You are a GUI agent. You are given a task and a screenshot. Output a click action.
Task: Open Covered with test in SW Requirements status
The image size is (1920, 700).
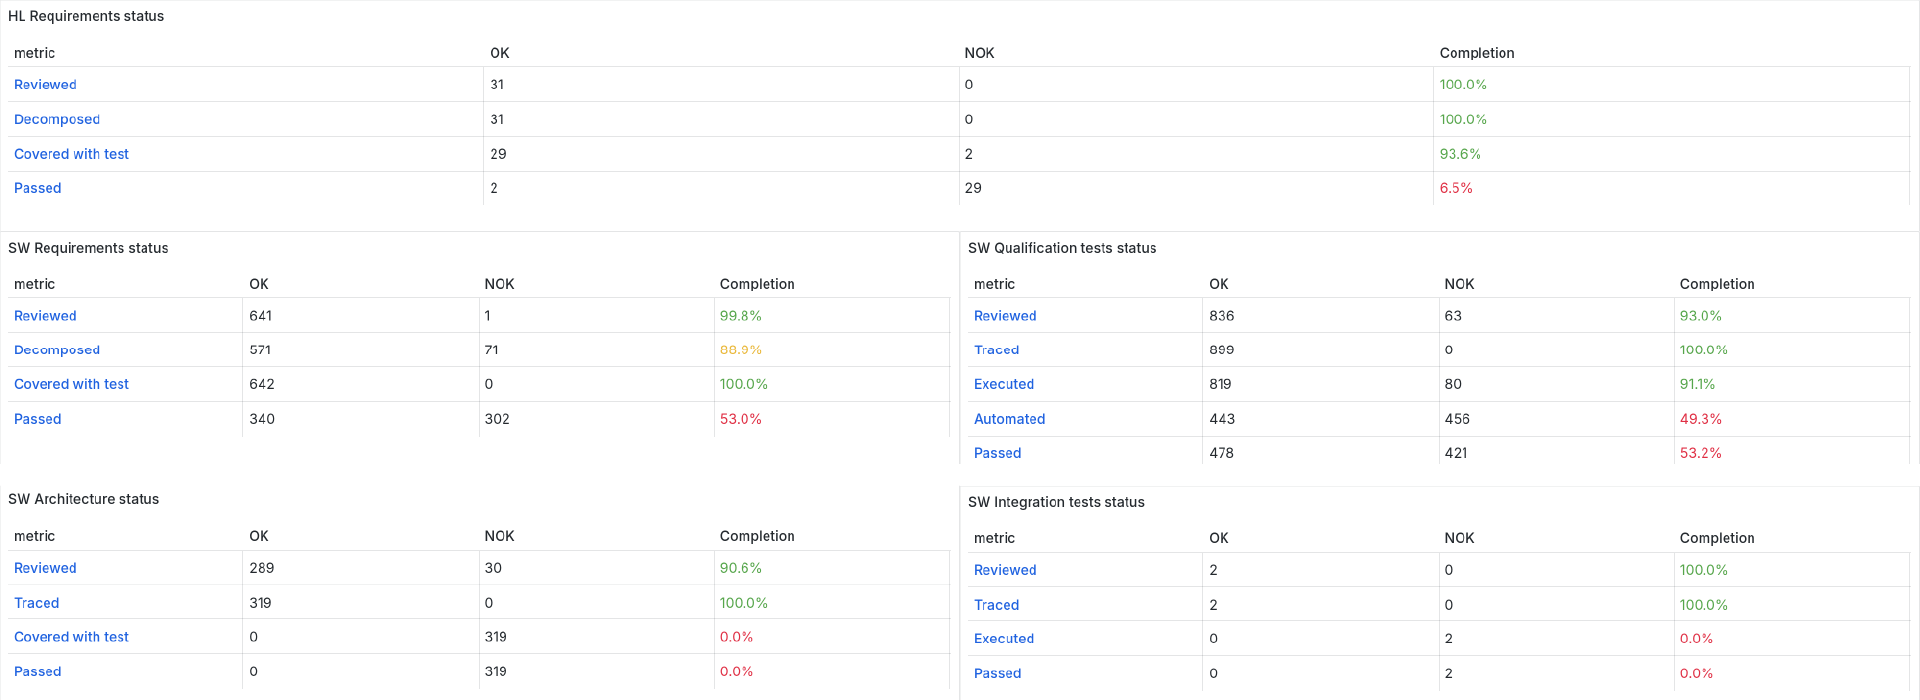(x=71, y=384)
